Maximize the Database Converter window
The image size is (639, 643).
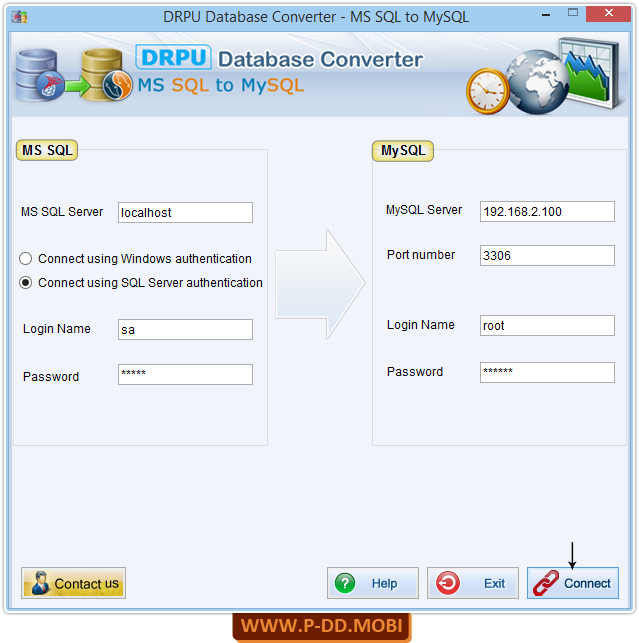tap(573, 13)
